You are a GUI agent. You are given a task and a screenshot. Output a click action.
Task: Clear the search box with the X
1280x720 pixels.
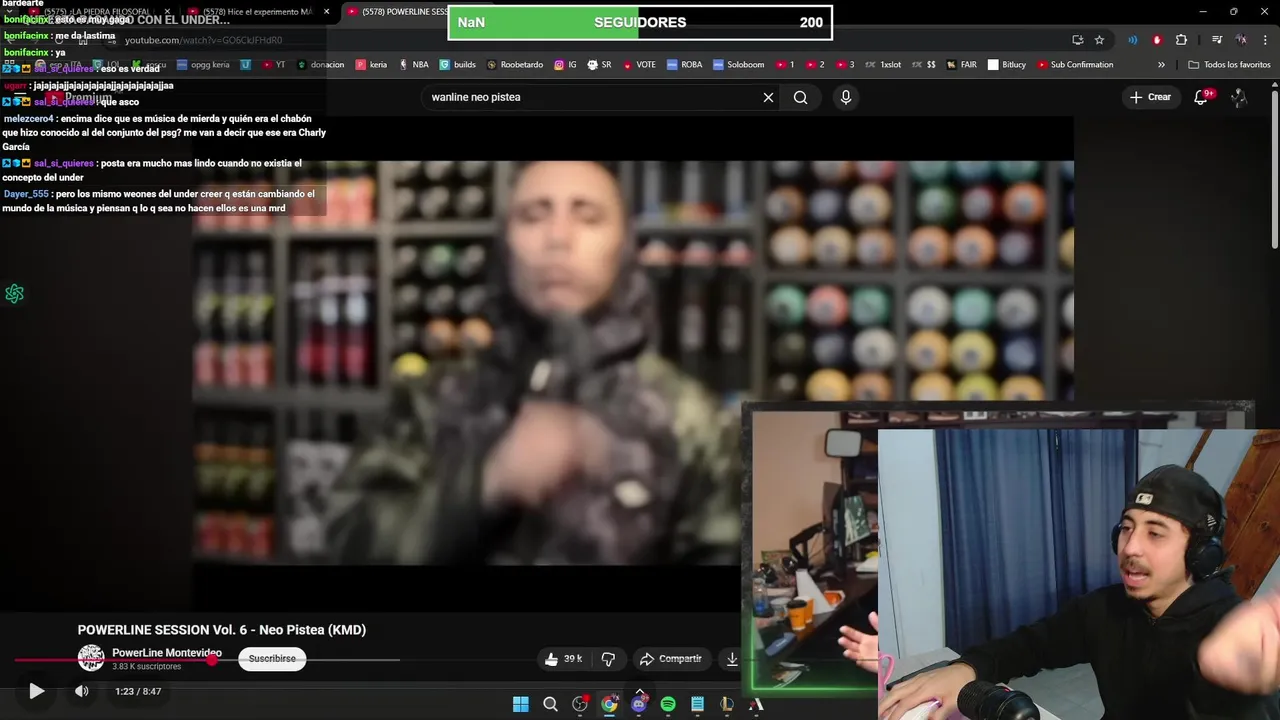[x=768, y=97]
